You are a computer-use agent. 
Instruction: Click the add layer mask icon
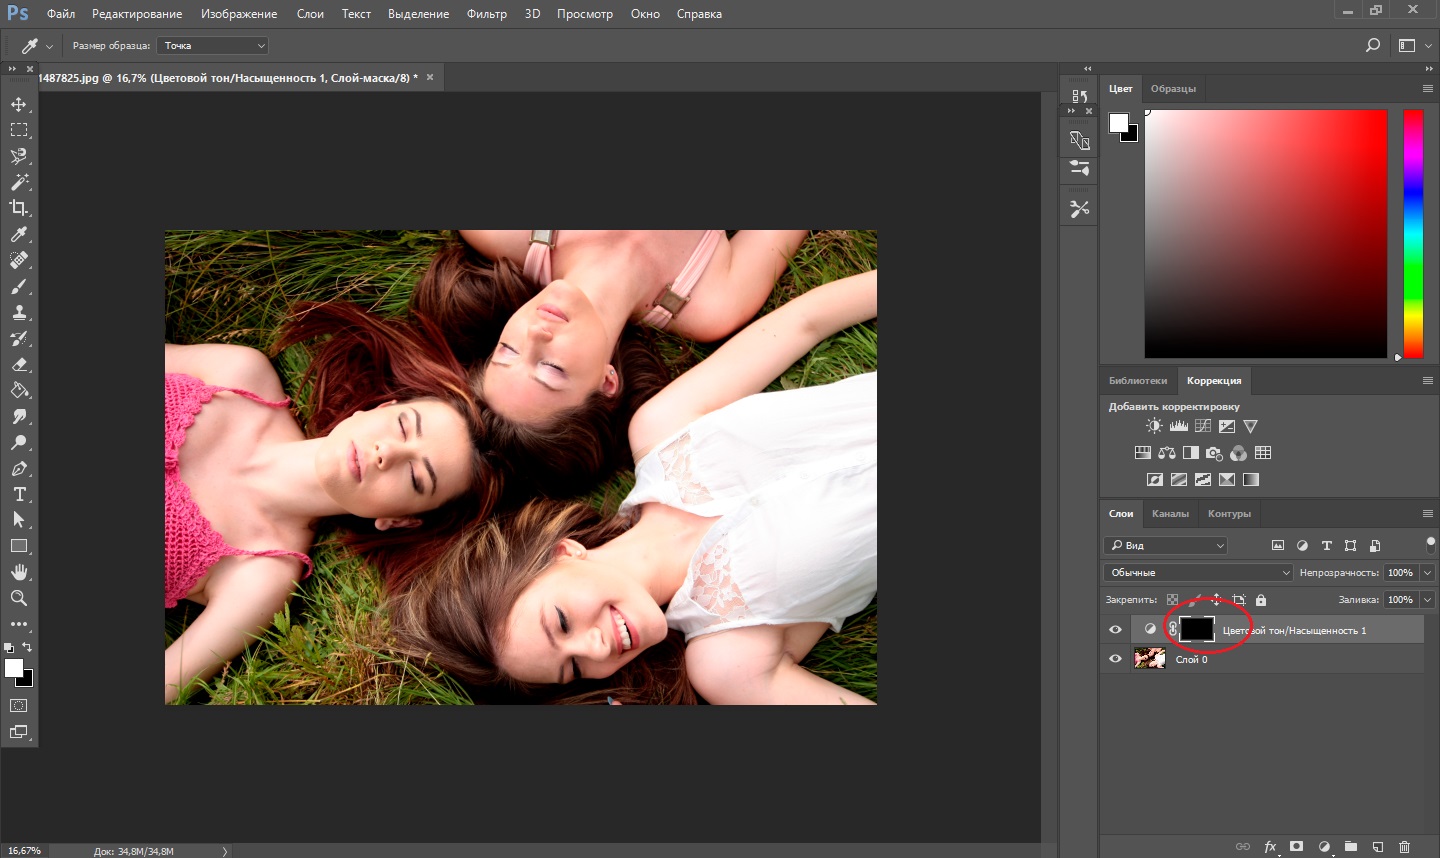[1297, 847]
